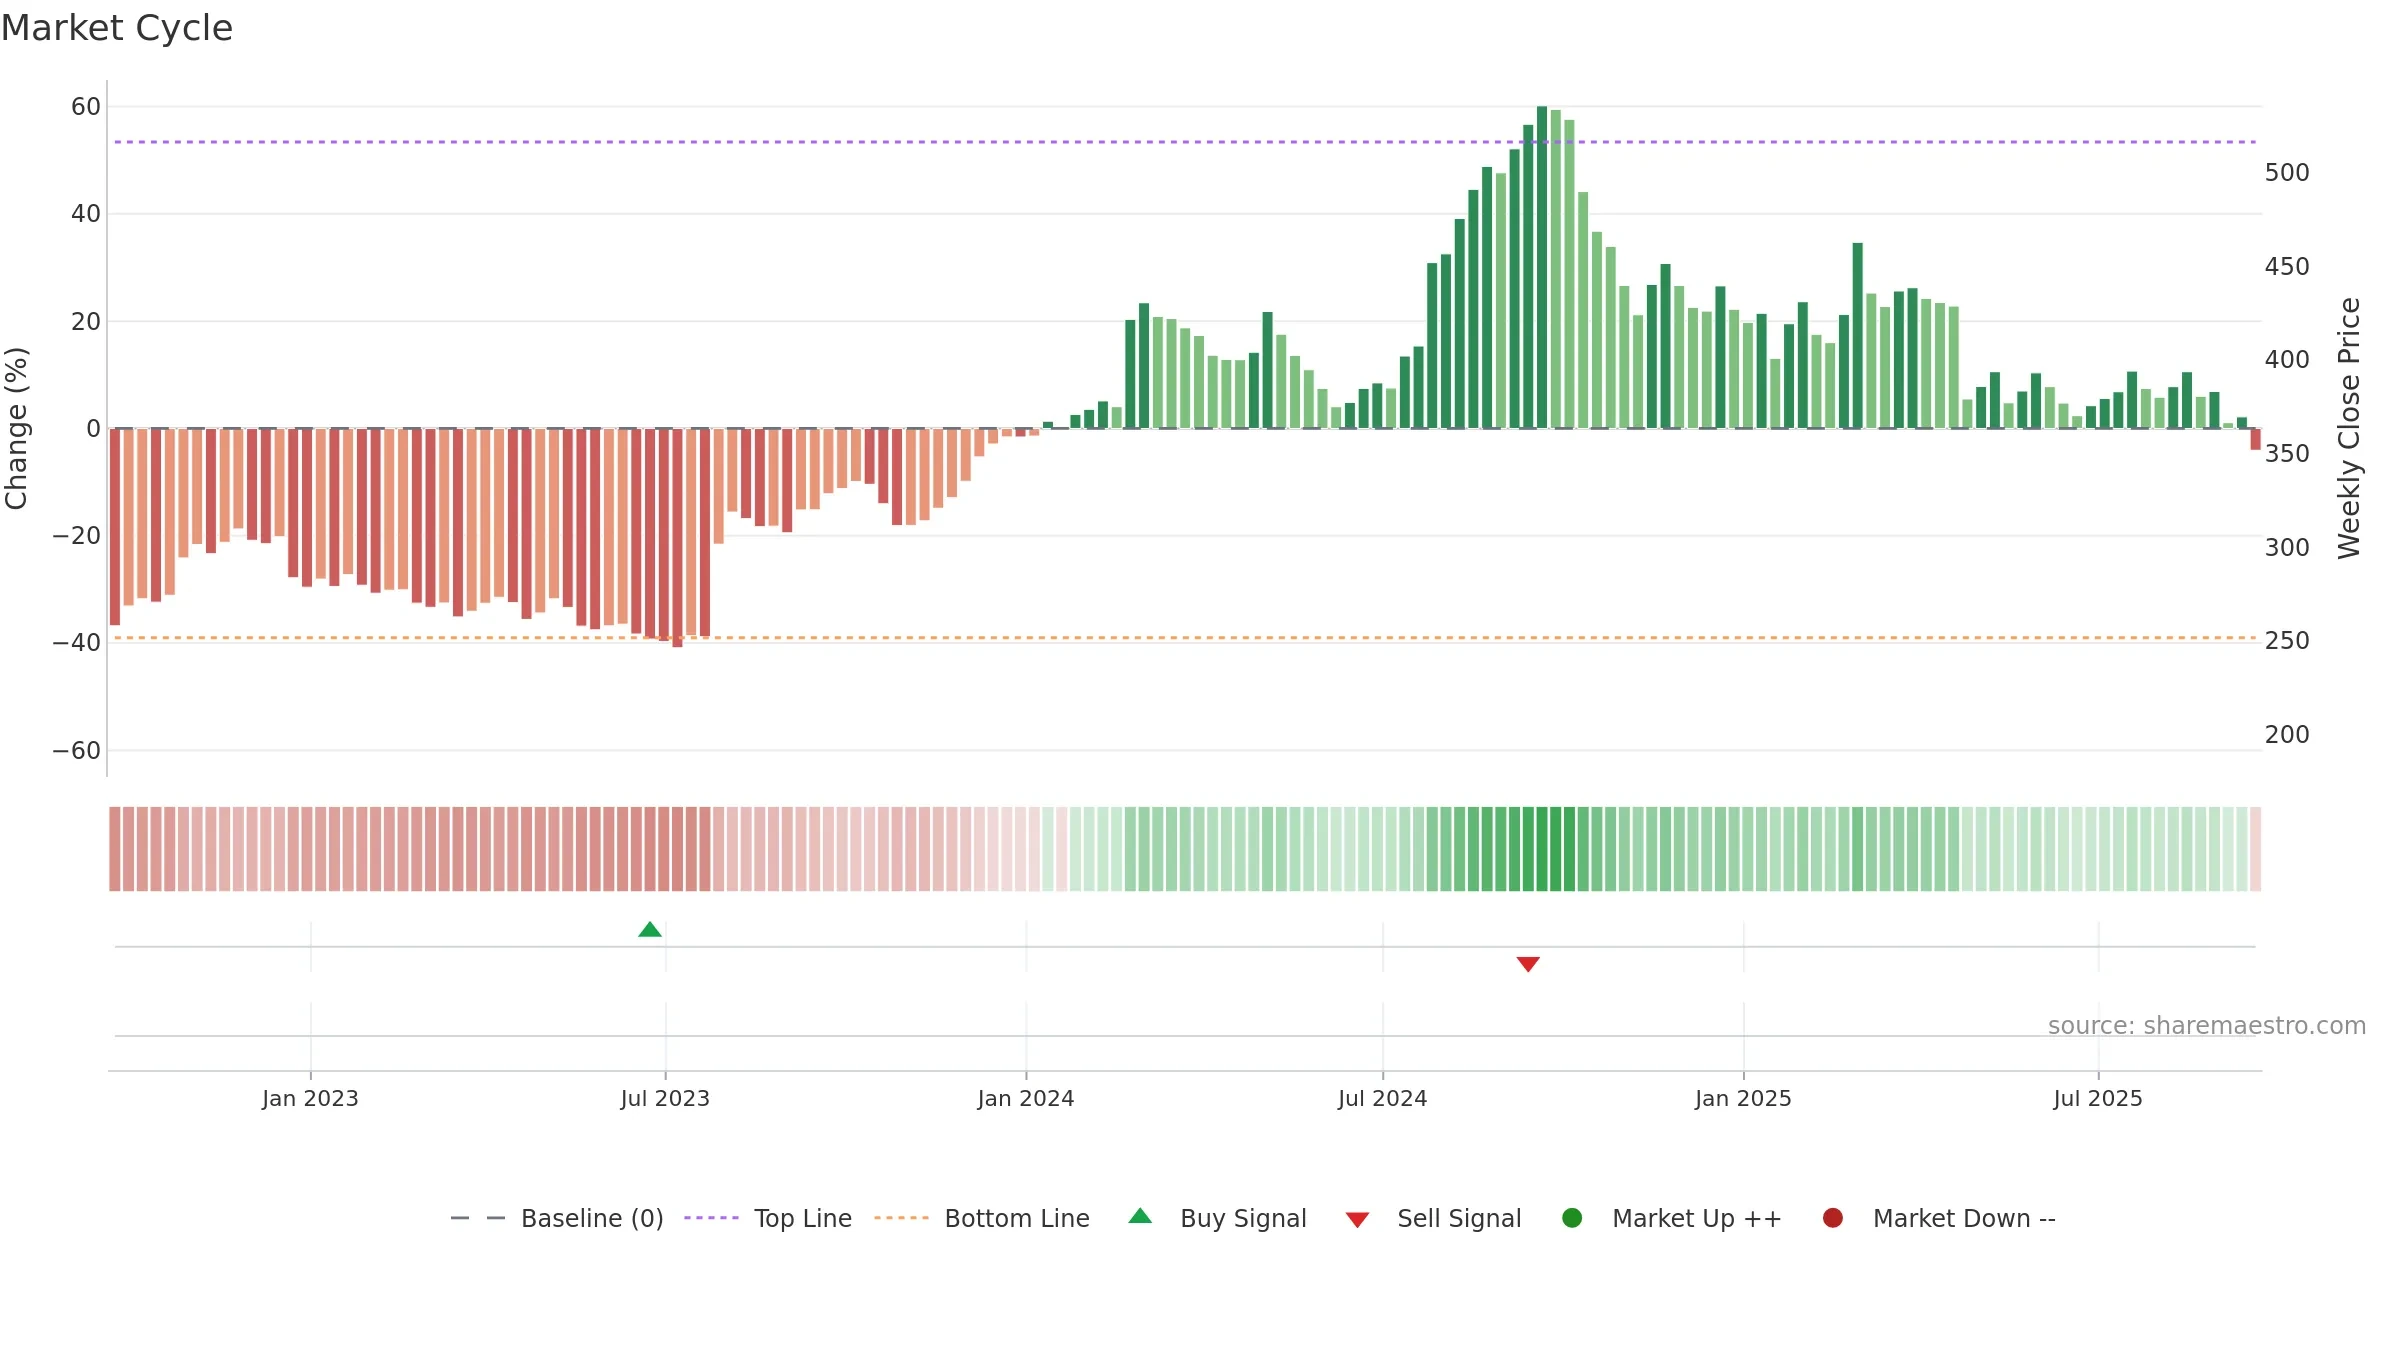Toggle the Market Up ++ legend entry
Image resolution: width=2400 pixels, height=1350 pixels.
coord(1671,1218)
